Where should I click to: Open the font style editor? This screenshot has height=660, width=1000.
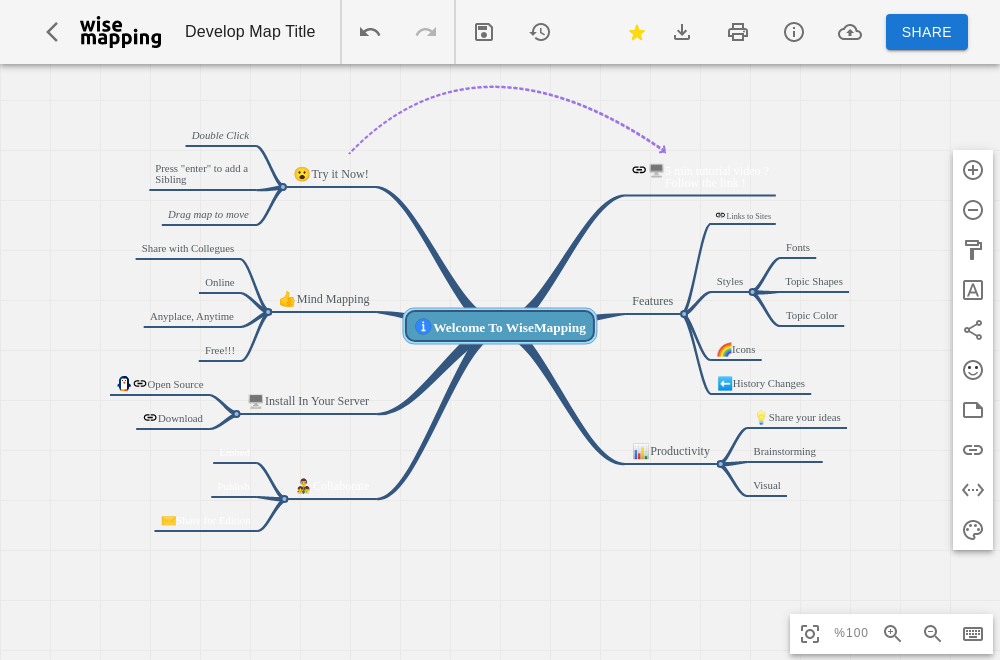[973, 290]
